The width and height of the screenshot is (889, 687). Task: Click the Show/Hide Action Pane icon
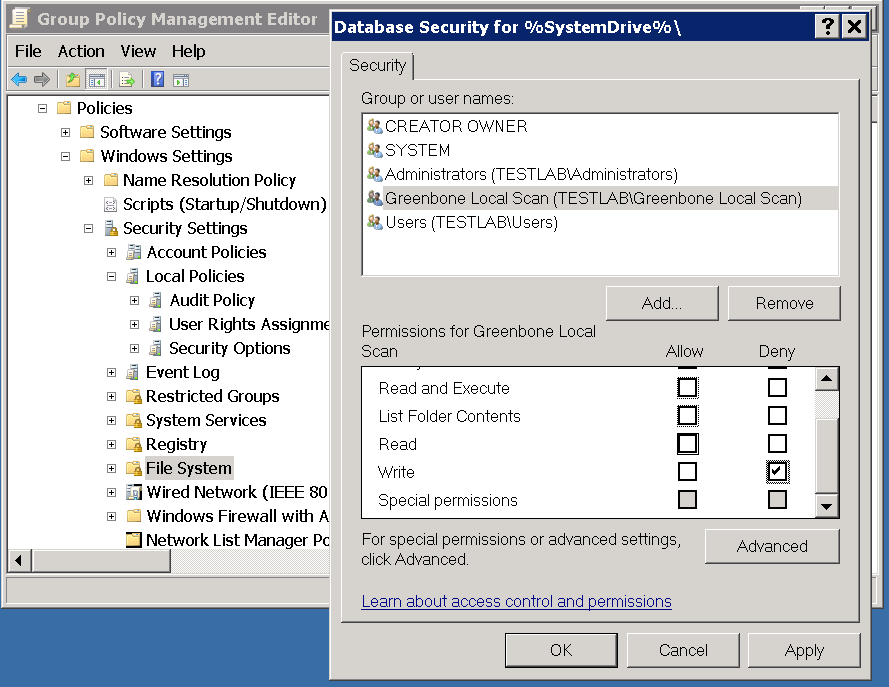tap(182, 79)
